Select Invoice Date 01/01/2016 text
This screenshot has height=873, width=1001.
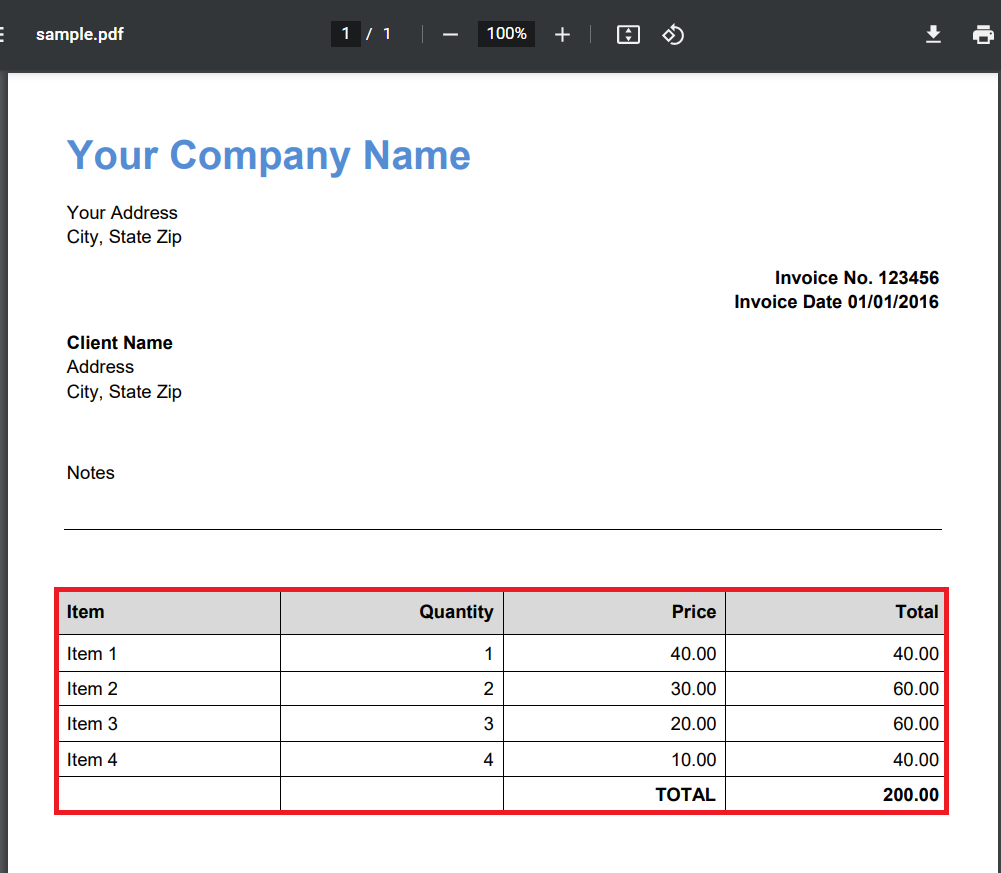point(836,302)
